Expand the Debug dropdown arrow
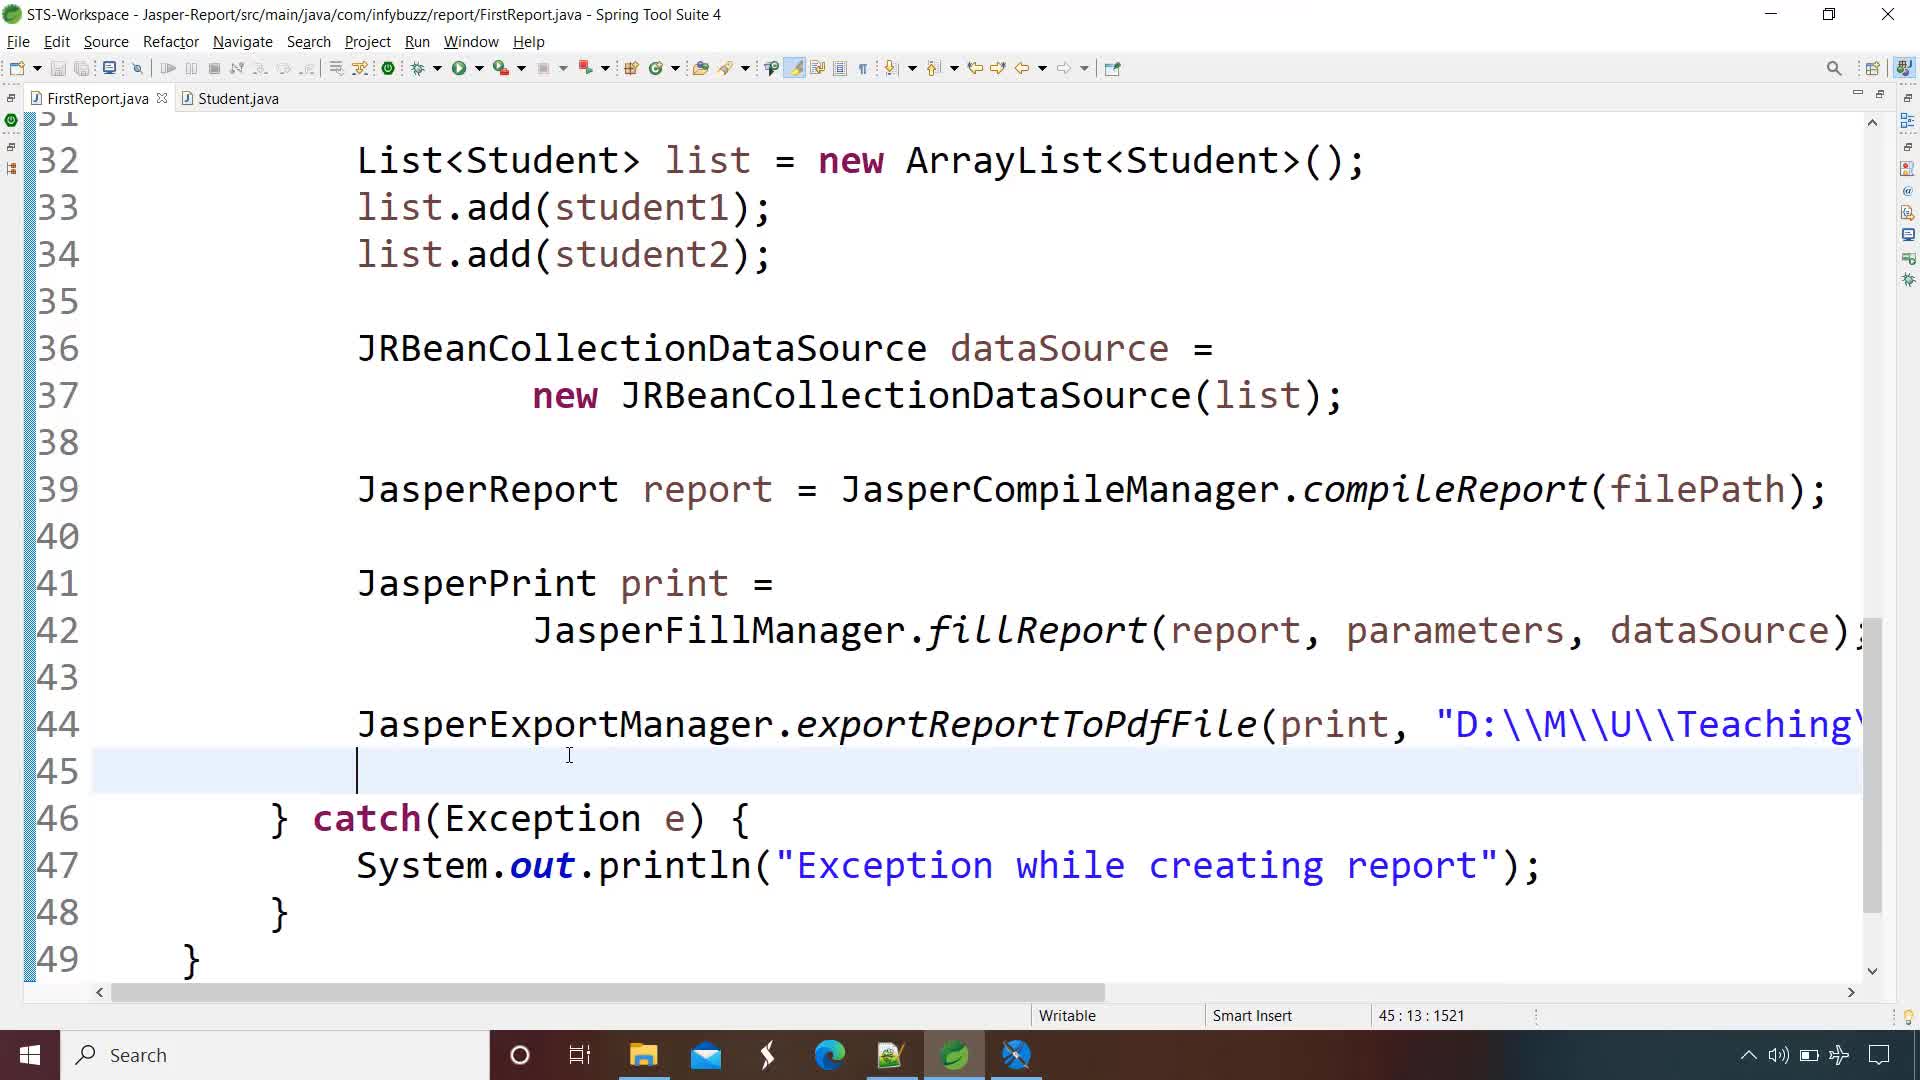This screenshot has width=1920, height=1080. [437, 68]
